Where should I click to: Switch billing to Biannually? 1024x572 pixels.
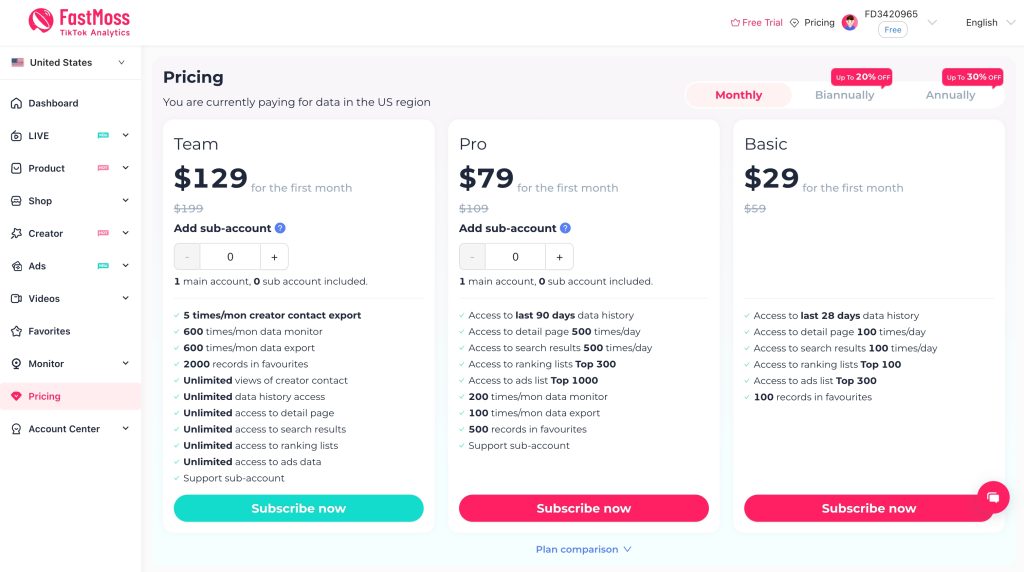pyautogui.click(x=844, y=95)
